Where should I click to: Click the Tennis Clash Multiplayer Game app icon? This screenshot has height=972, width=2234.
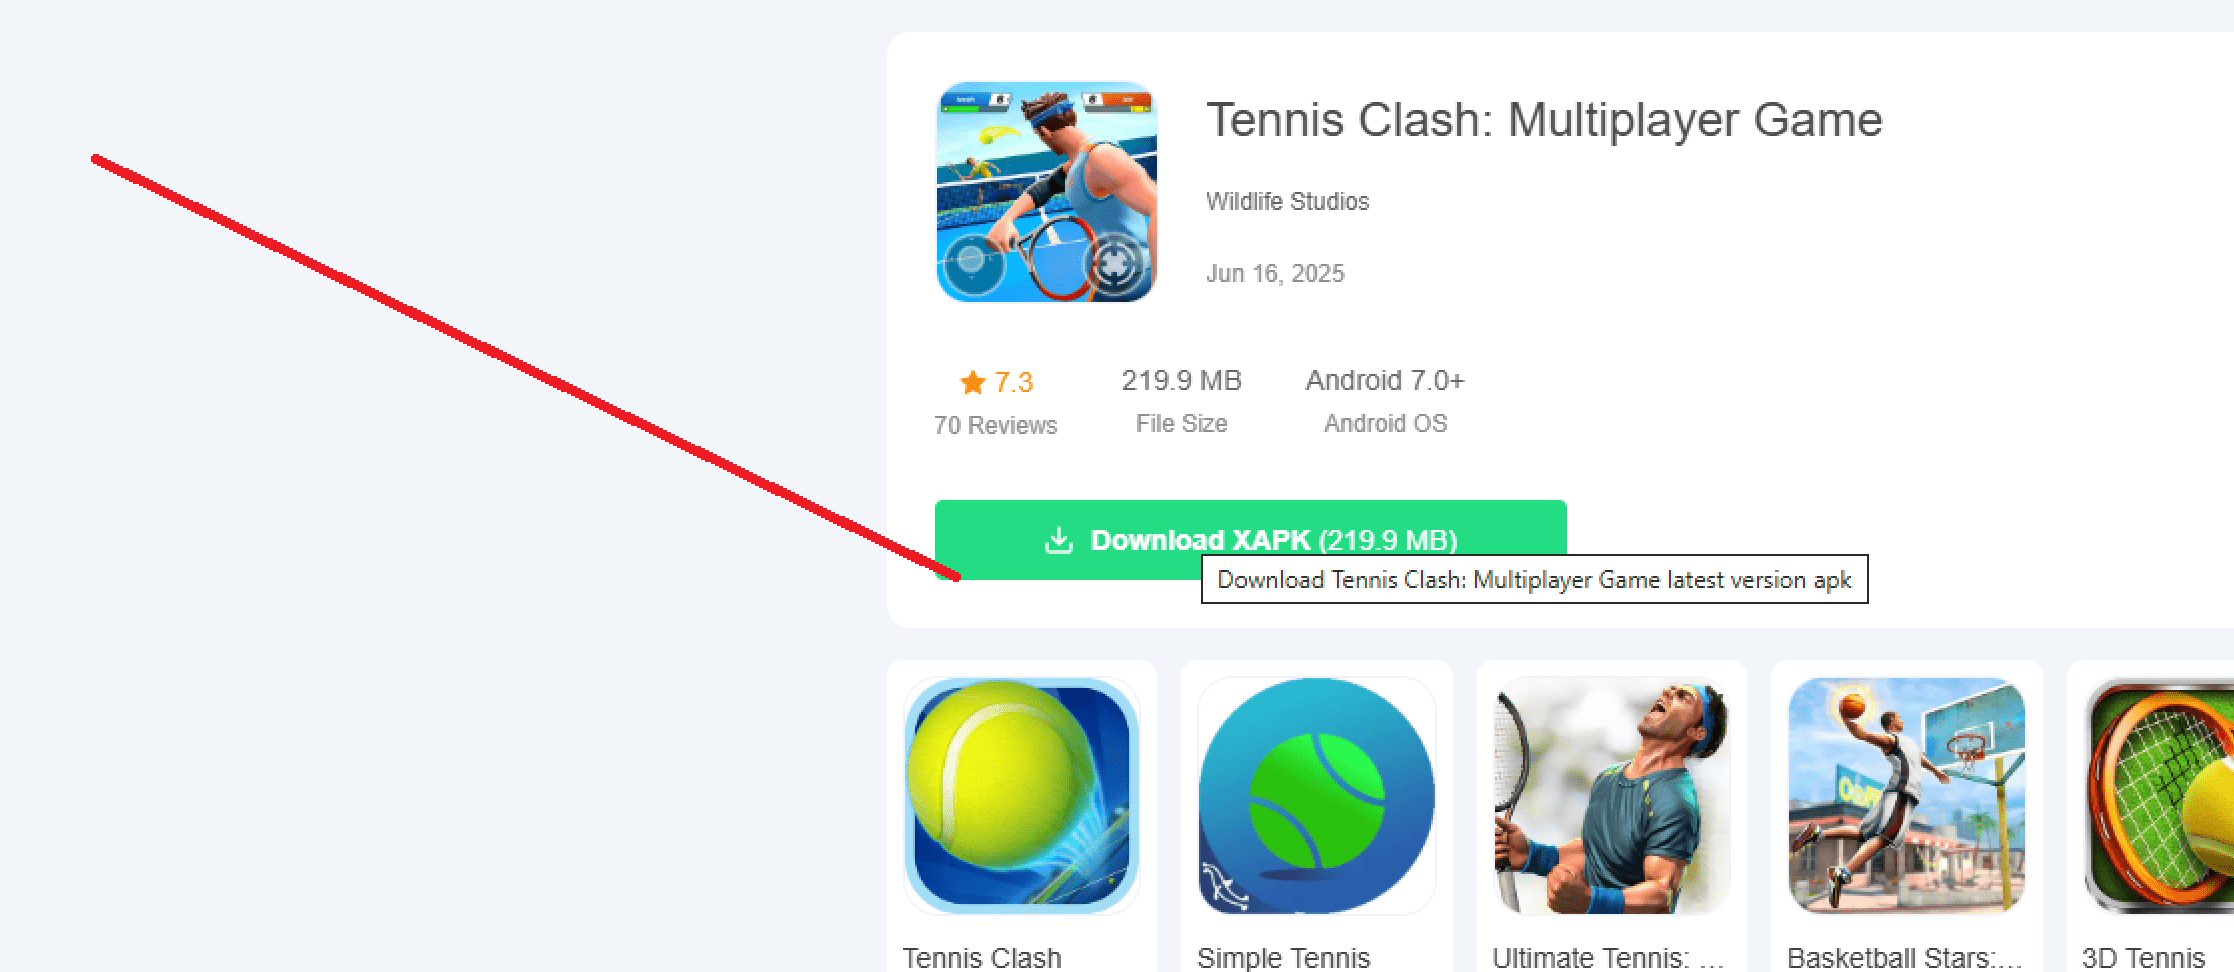pyautogui.click(x=1046, y=192)
